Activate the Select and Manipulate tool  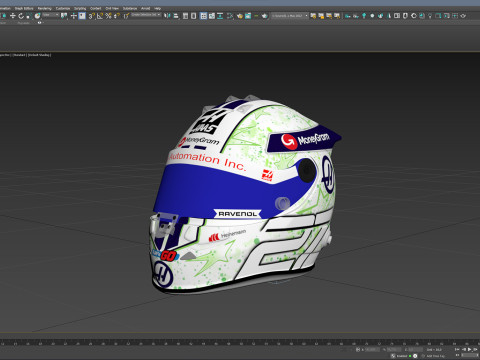(x=73, y=16)
